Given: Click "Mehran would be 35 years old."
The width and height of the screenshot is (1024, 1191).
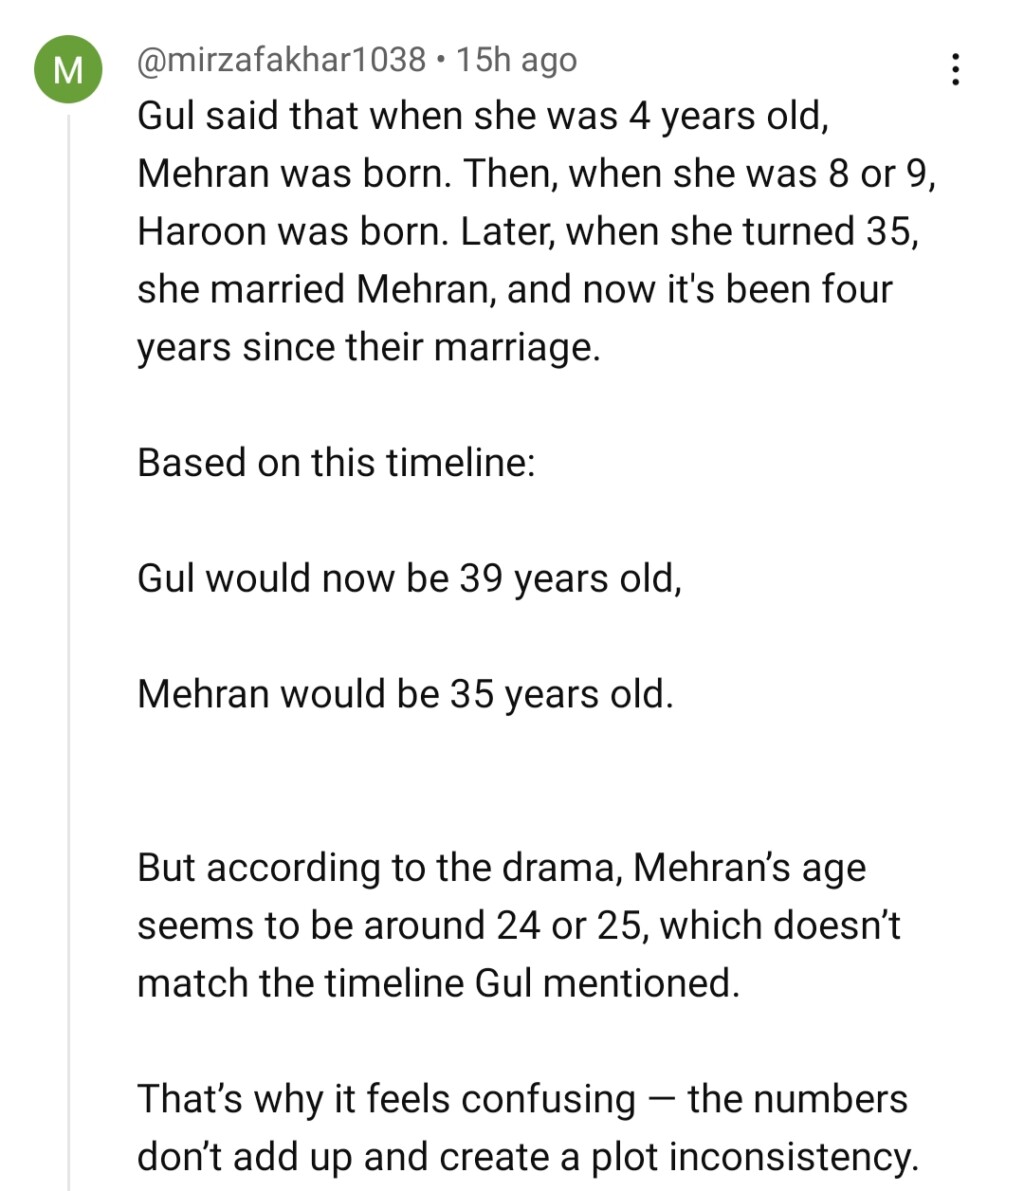Looking at the screenshot, I should click(x=405, y=694).
